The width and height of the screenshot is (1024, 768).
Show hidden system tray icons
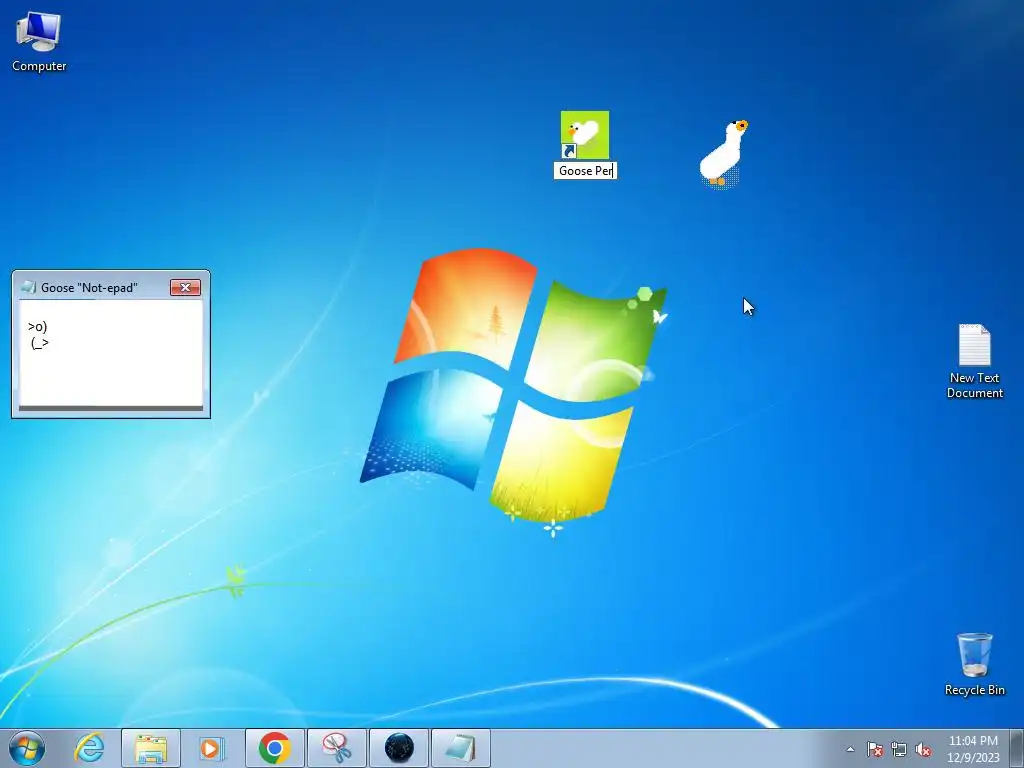850,749
